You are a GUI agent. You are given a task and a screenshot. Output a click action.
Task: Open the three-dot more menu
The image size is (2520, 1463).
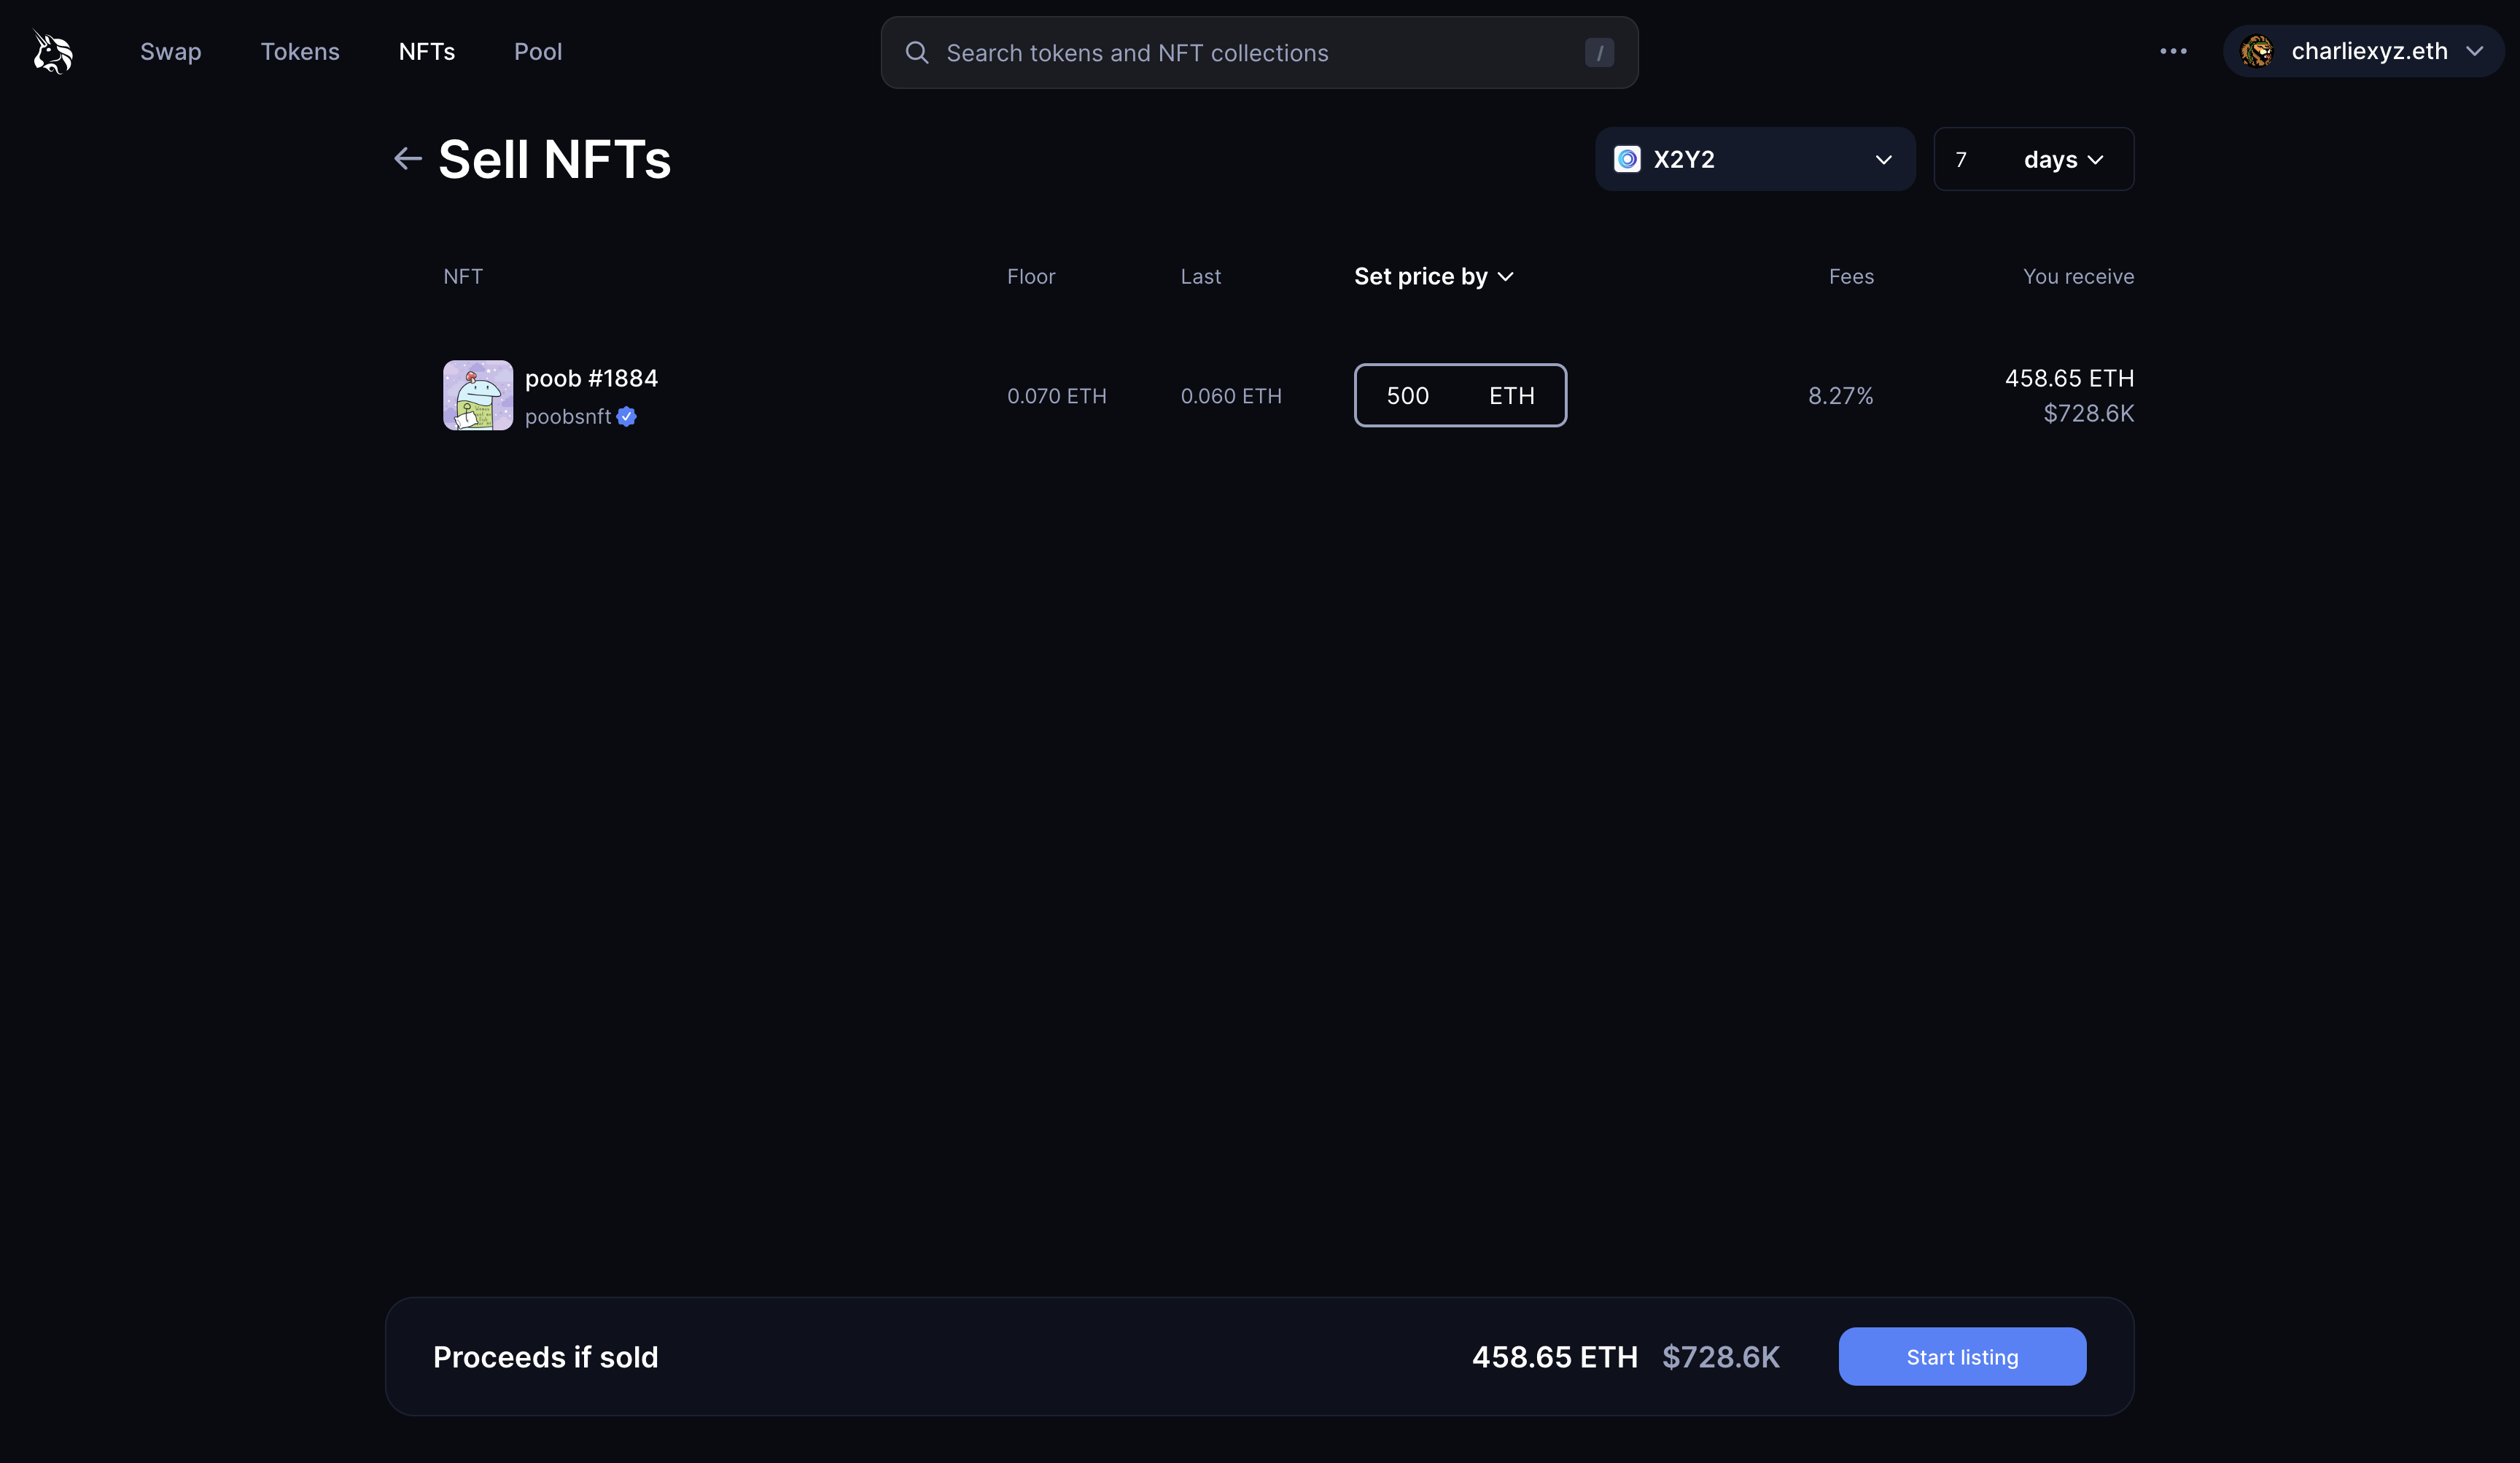coord(2172,52)
